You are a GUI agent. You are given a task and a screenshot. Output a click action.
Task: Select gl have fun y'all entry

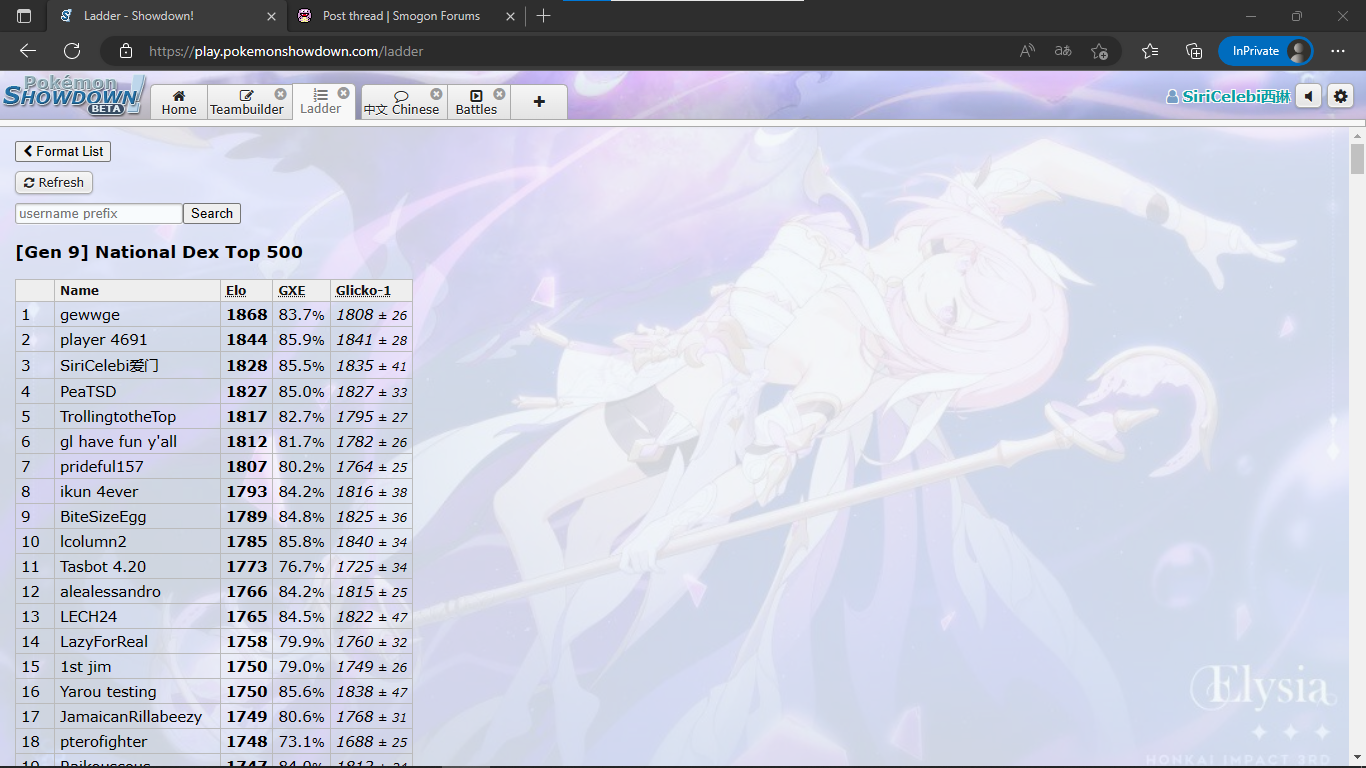coord(118,441)
